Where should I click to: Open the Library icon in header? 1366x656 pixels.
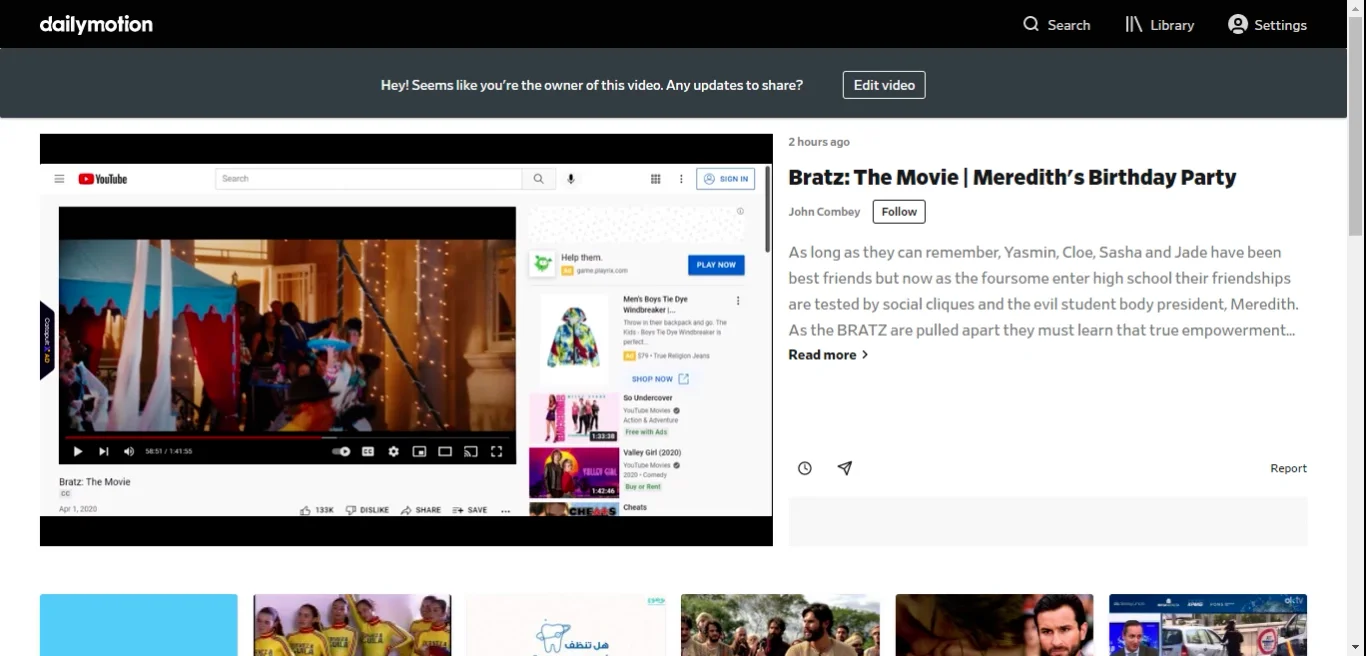coord(1134,24)
